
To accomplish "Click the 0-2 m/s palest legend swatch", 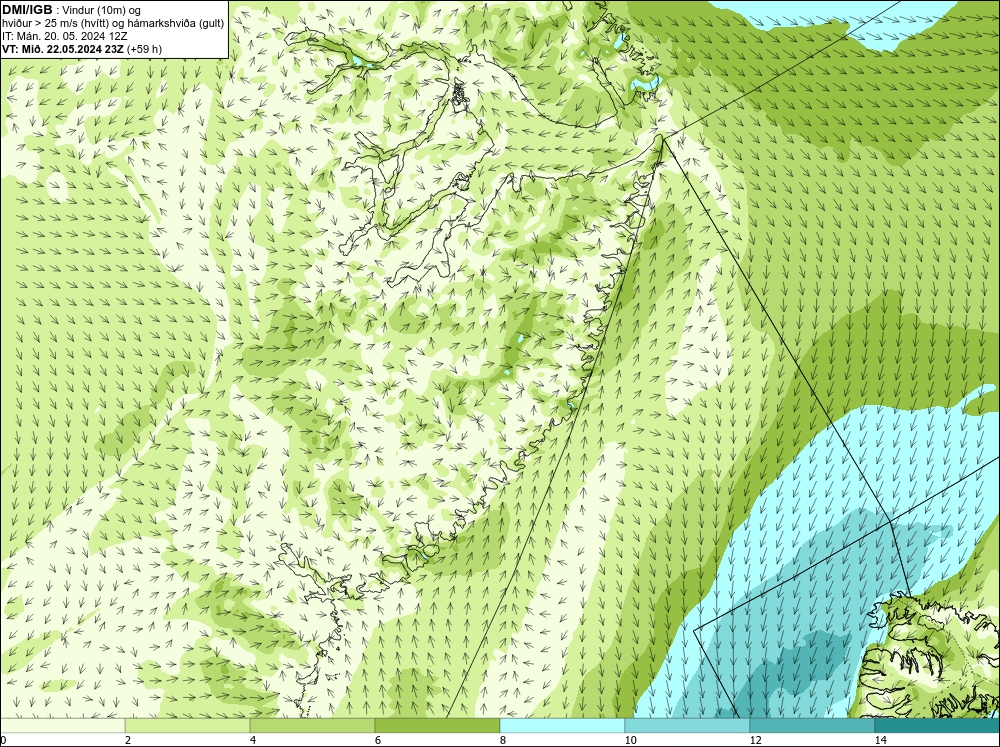I will [x=62, y=725].
